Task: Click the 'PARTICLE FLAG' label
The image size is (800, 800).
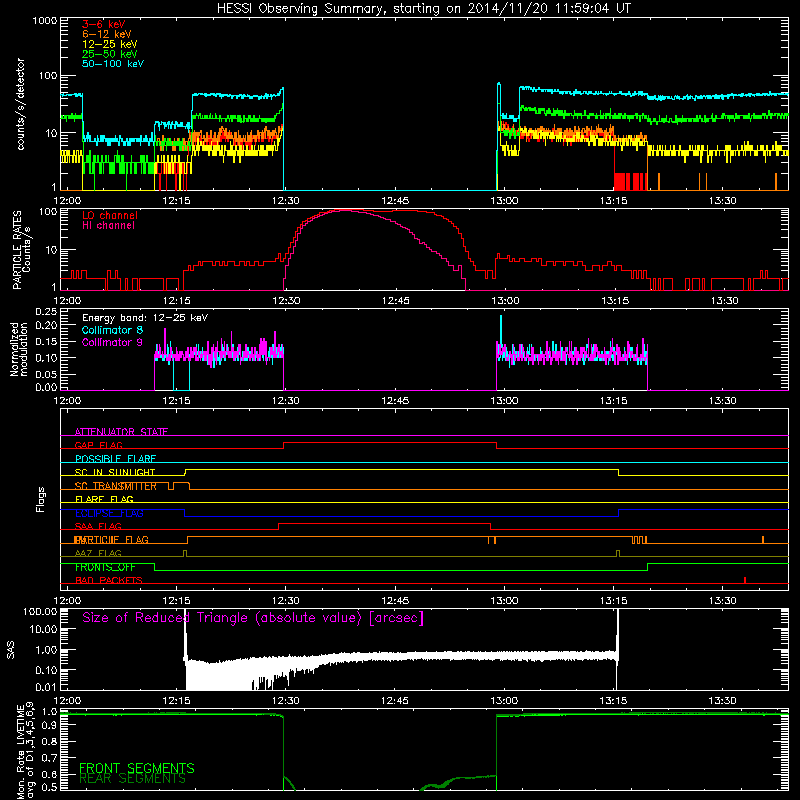Action: [x=111, y=540]
